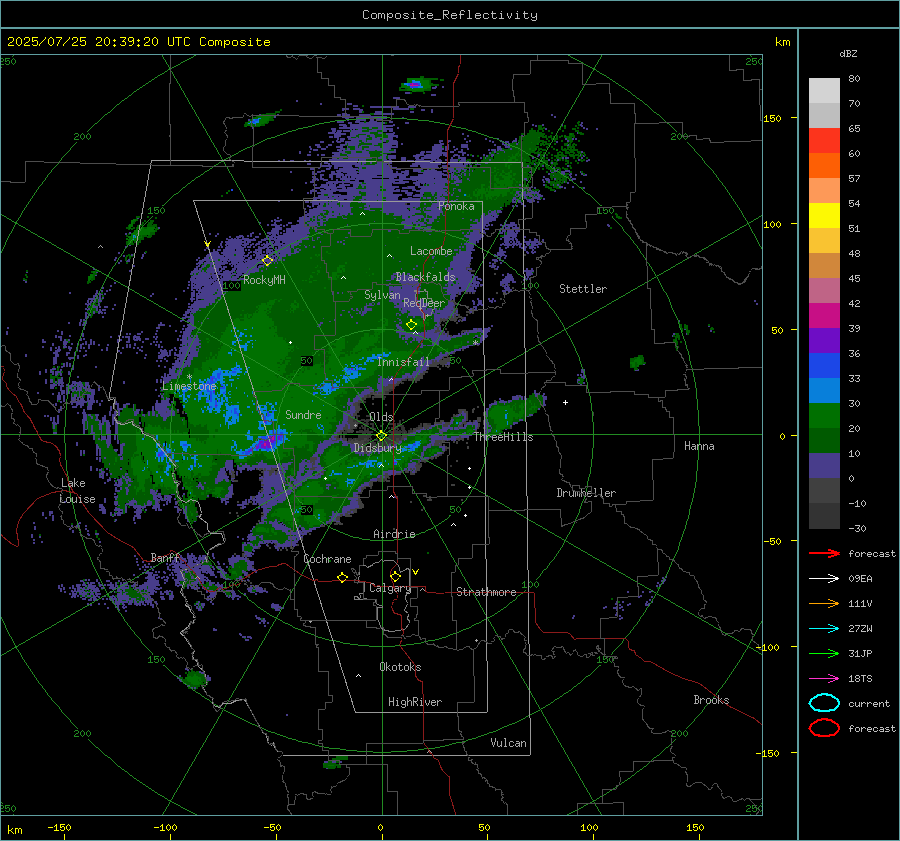Click the 18TS legend text

point(860,679)
